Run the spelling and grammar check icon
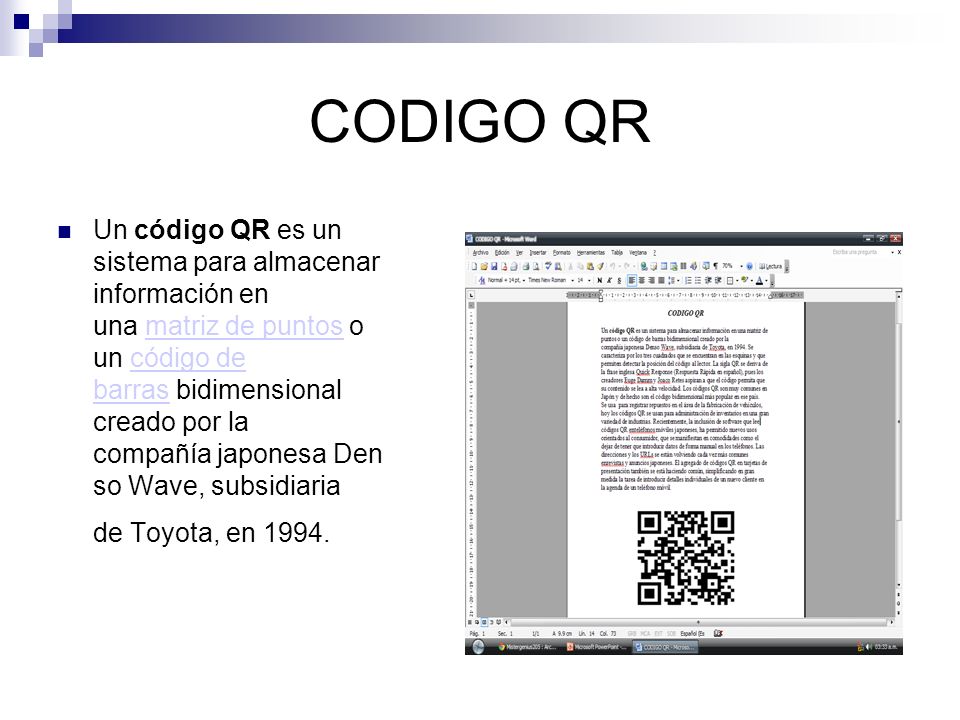 pyautogui.click(x=549, y=266)
